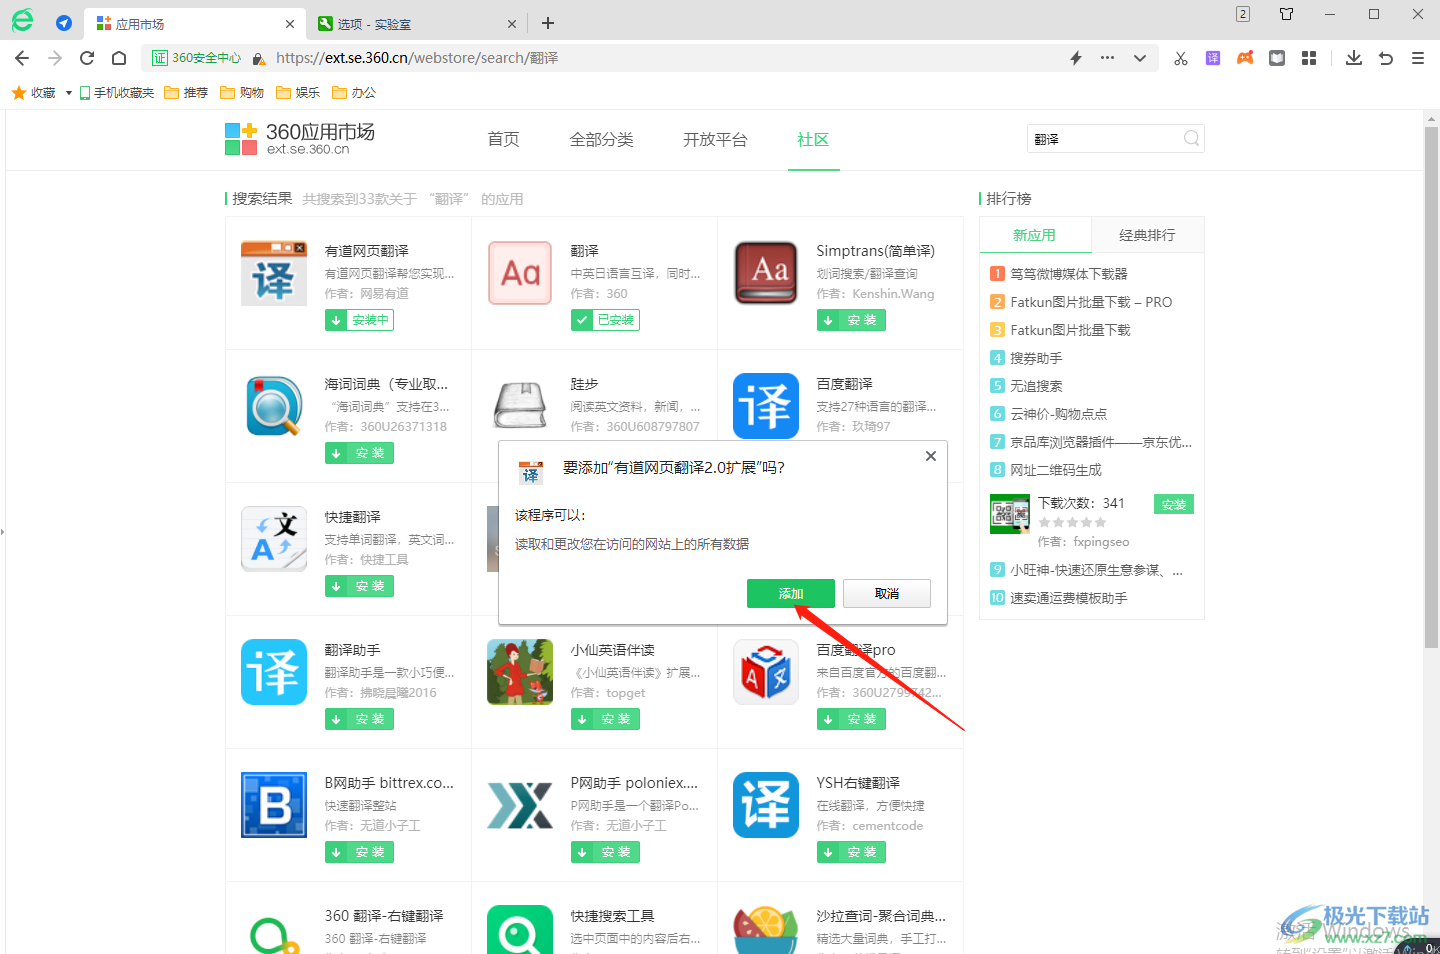Click the undo restore-tab icon

[x=1386, y=58]
